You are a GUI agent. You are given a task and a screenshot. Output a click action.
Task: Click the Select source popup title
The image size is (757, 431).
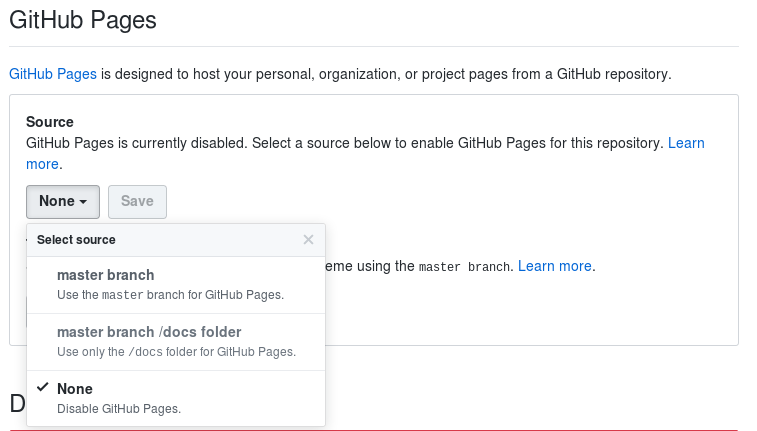point(76,240)
